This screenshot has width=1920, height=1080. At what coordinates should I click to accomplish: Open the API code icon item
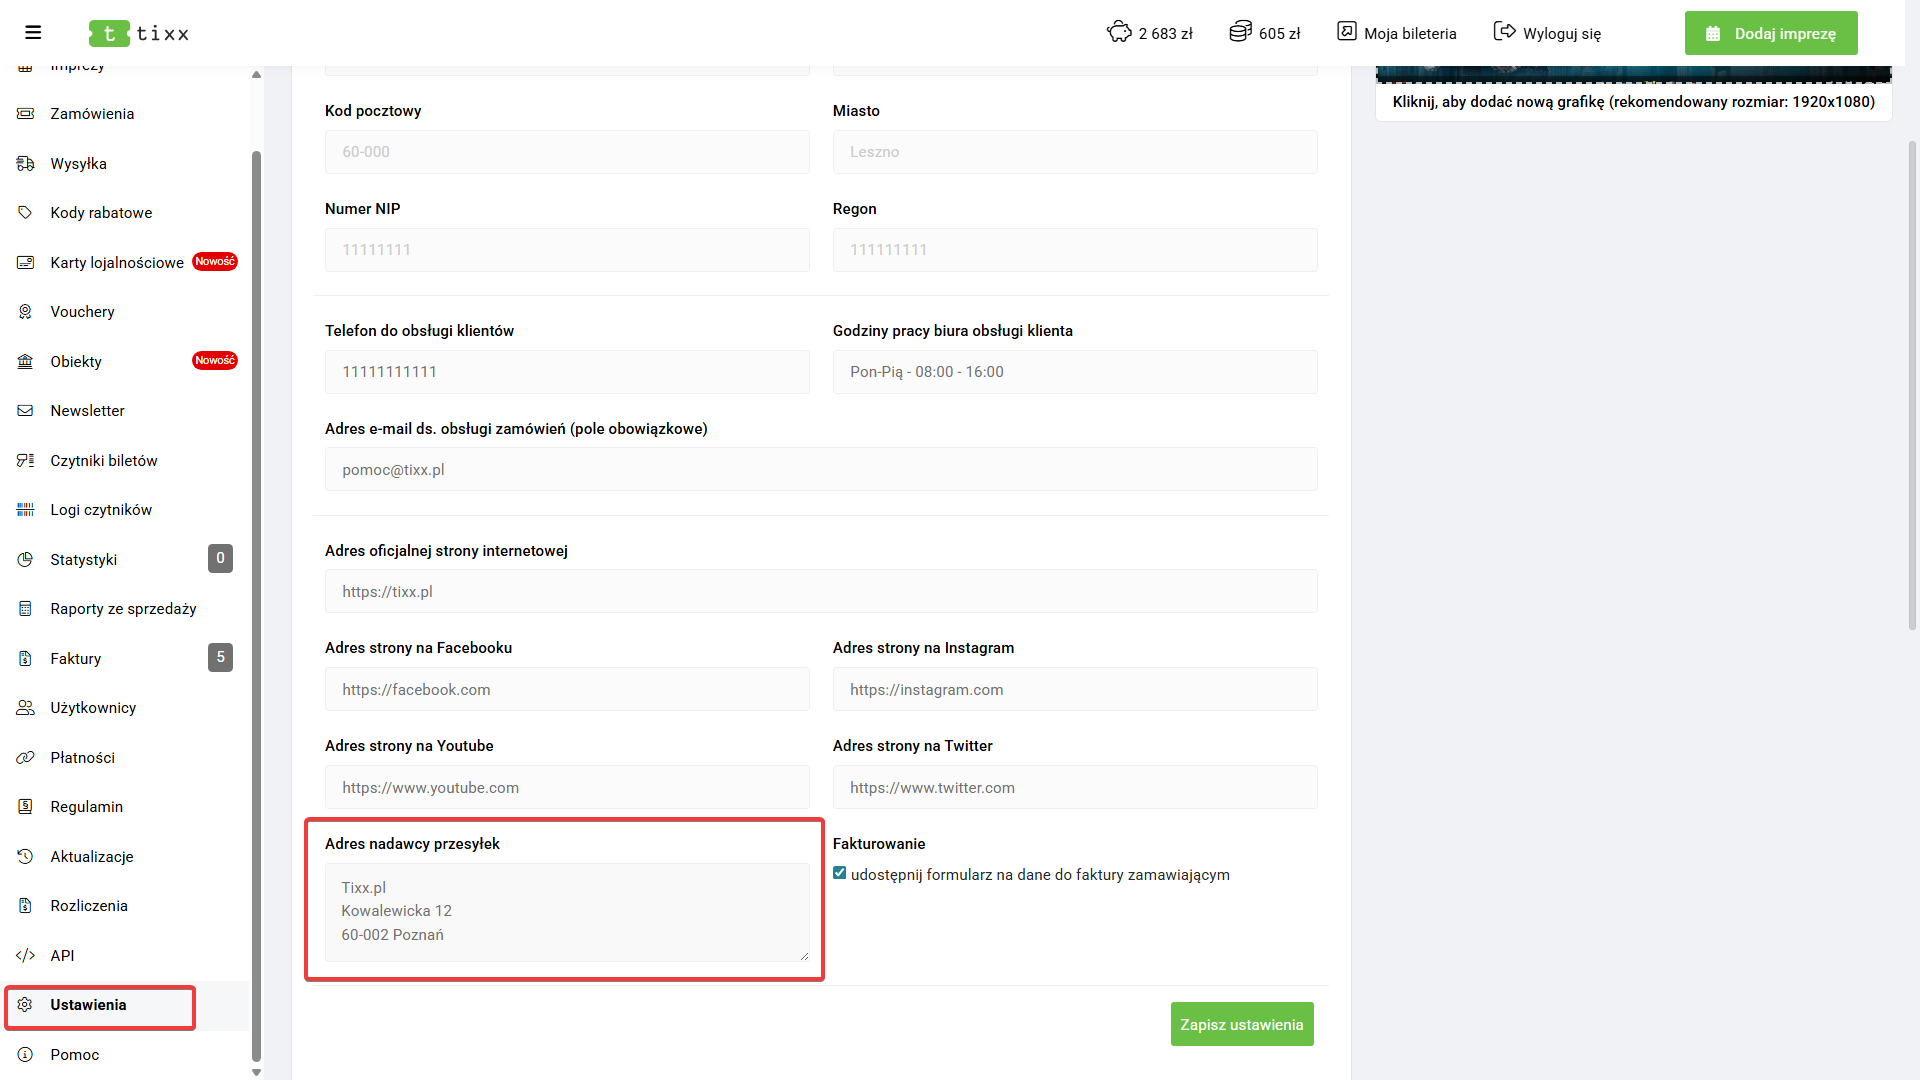tap(26, 955)
